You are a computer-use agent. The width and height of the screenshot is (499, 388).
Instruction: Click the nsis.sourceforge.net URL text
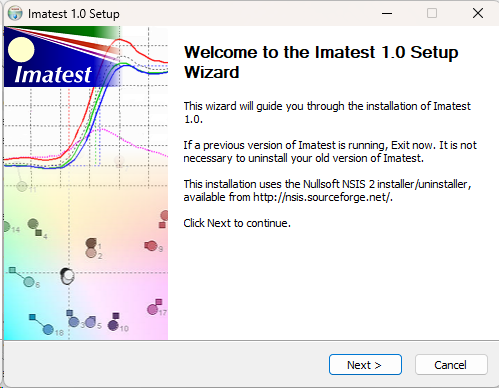(321, 197)
